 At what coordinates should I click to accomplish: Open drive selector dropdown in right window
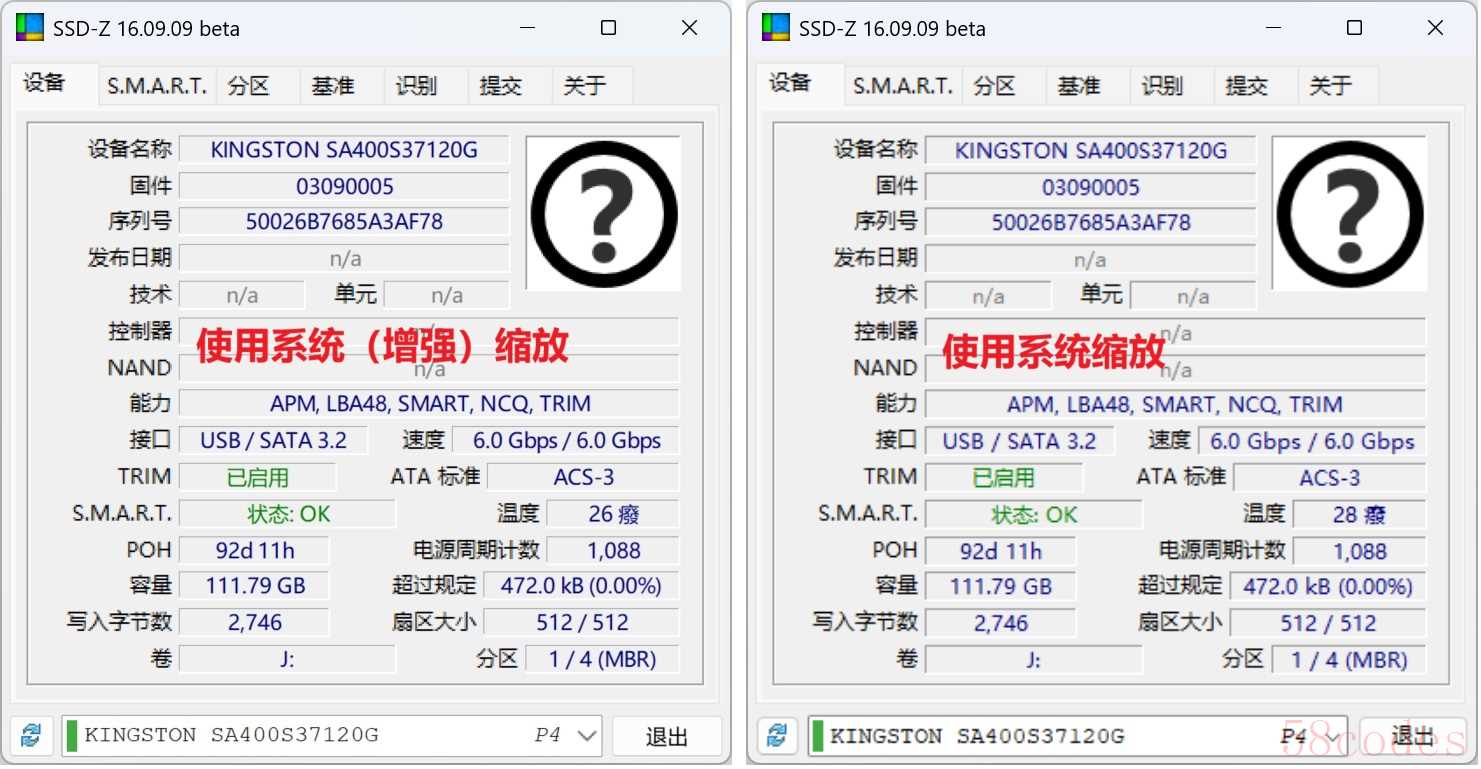[x=1333, y=737]
